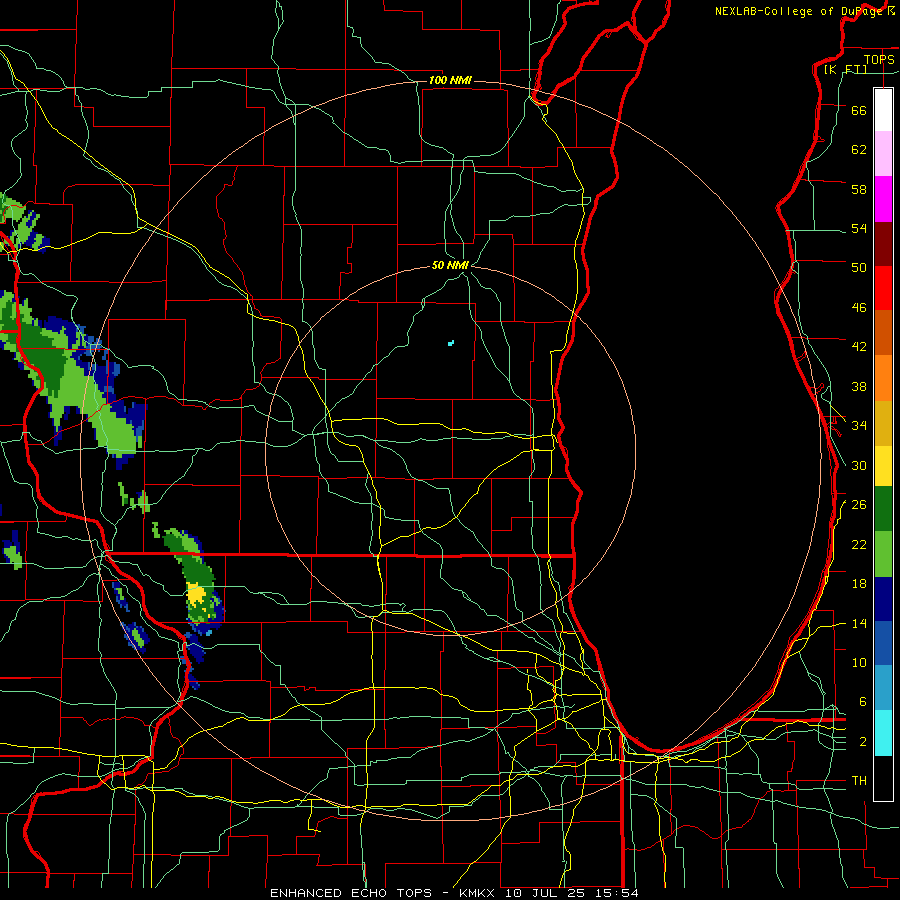Click the "6" legend value

(862, 702)
